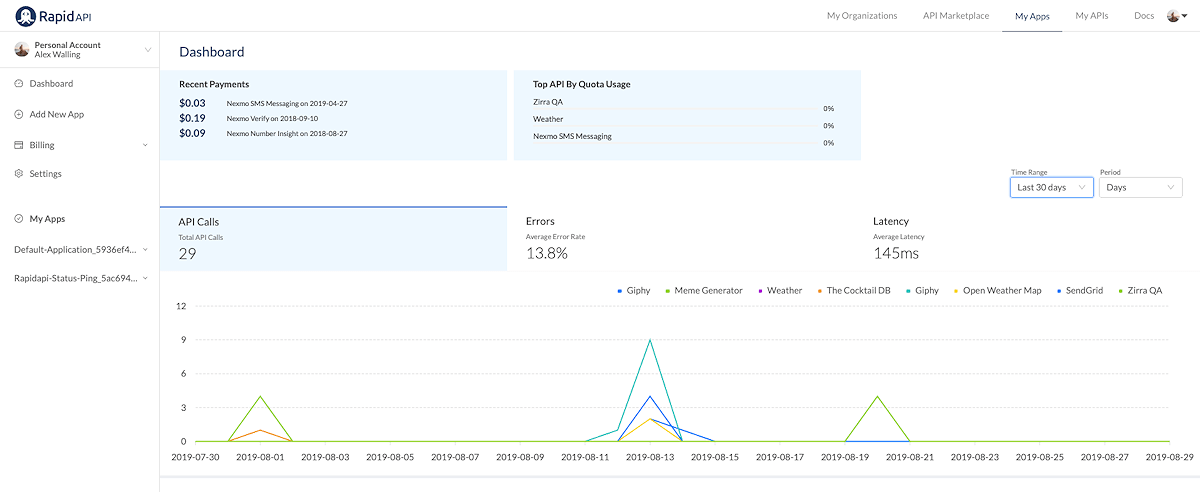Expand Rapidapi-Status-Ping_5ac694 app chevron
Image resolution: width=1200 pixels, height=492 pixels.
point(146,278)
